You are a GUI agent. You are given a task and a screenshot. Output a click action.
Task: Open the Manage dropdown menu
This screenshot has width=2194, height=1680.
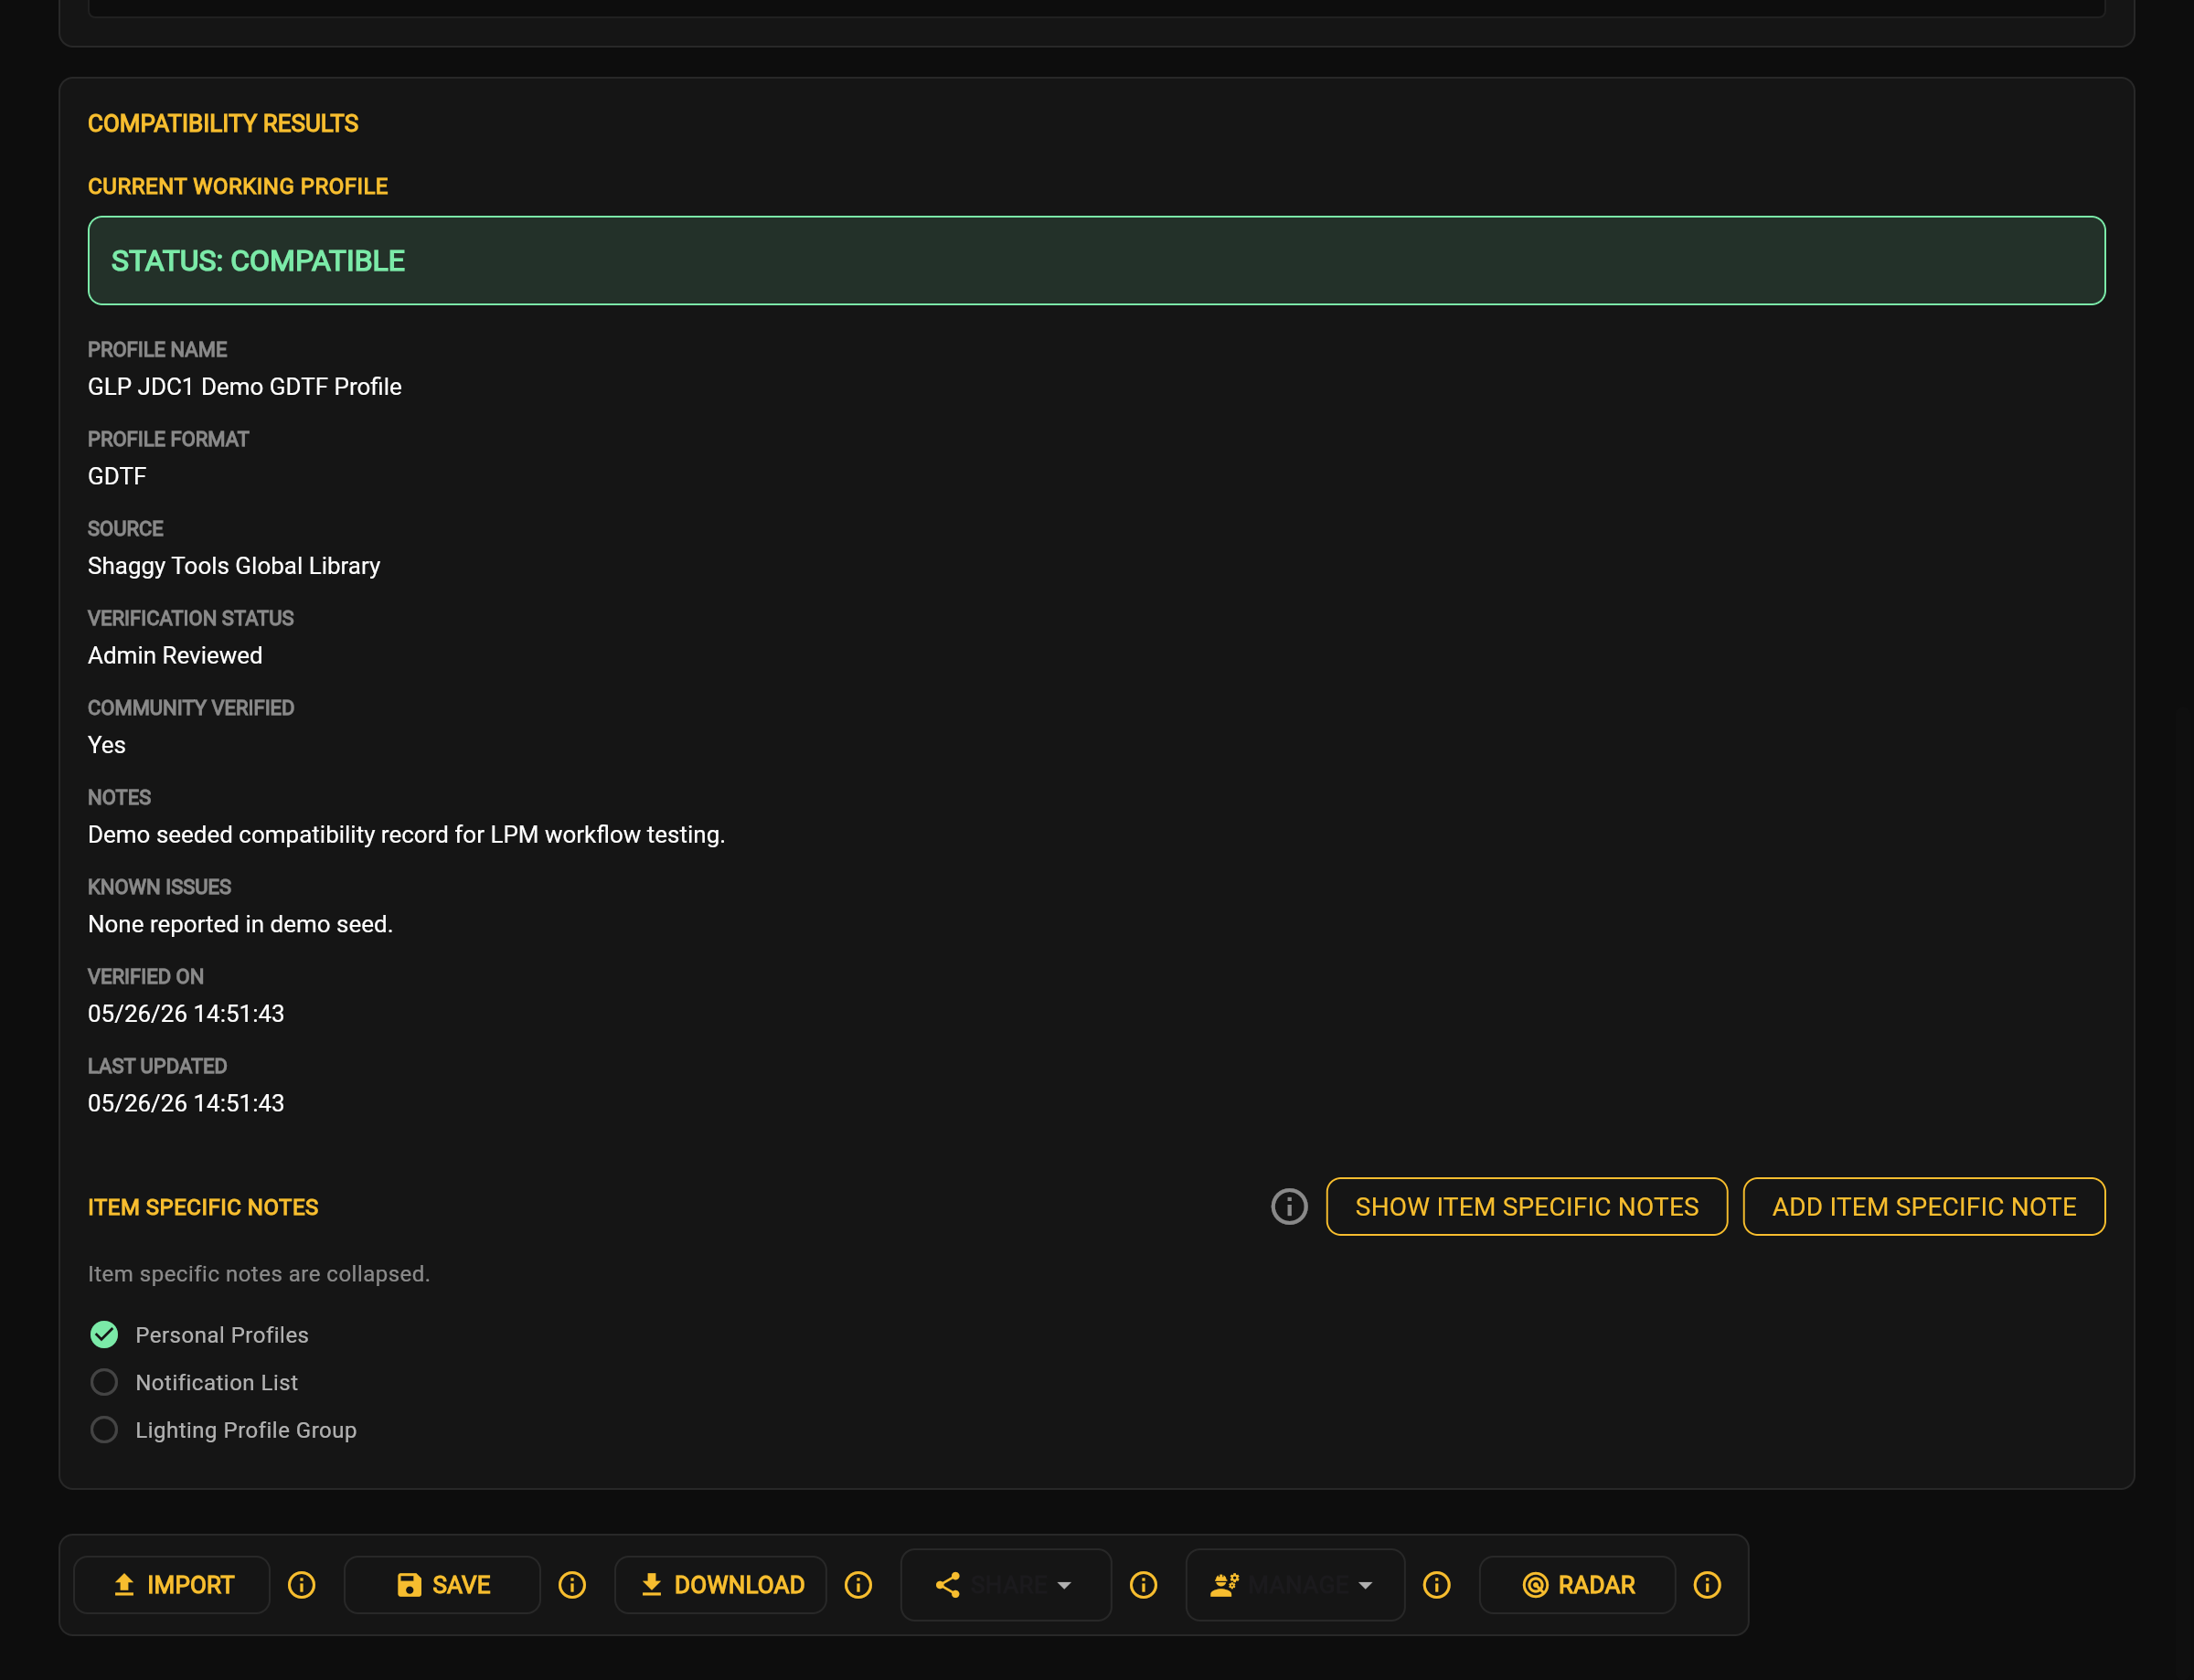[x=1295, y=1585]
